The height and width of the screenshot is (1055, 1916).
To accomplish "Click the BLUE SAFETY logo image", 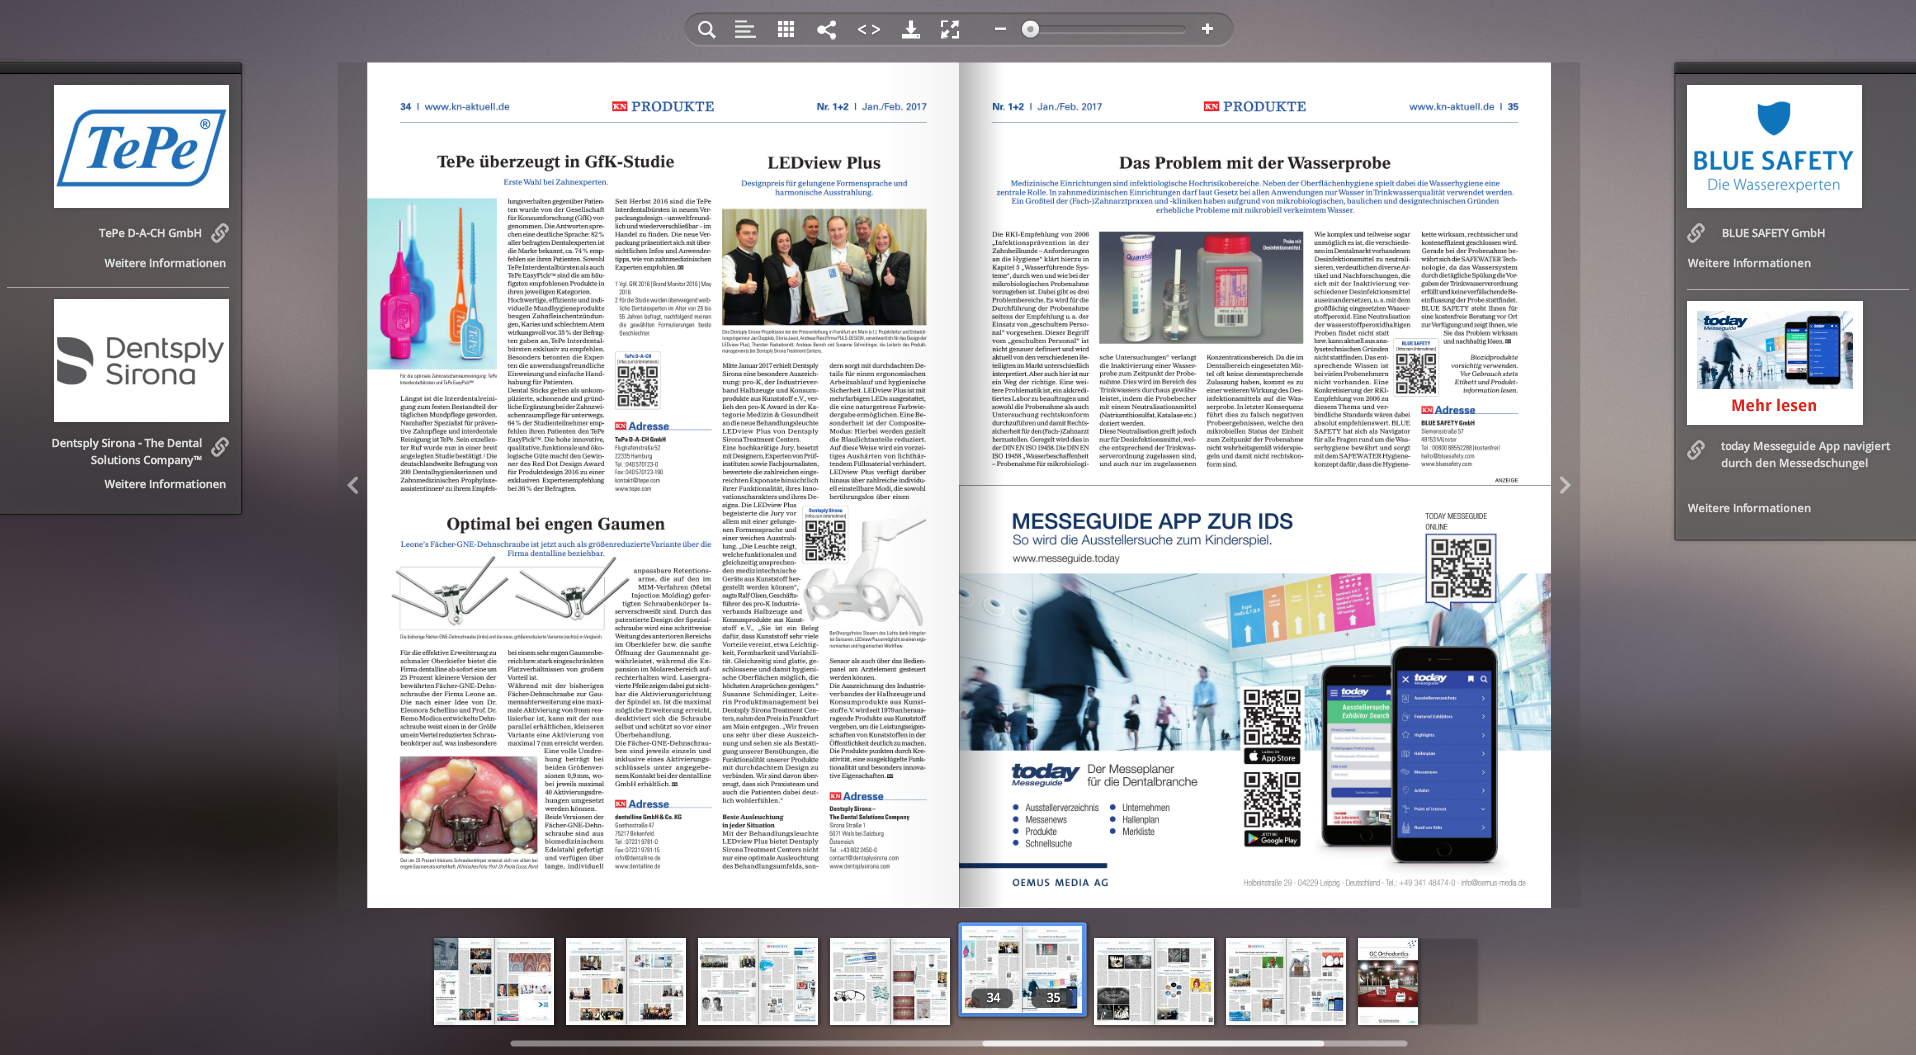I will pyautogui.click(x=1774, y=146).
